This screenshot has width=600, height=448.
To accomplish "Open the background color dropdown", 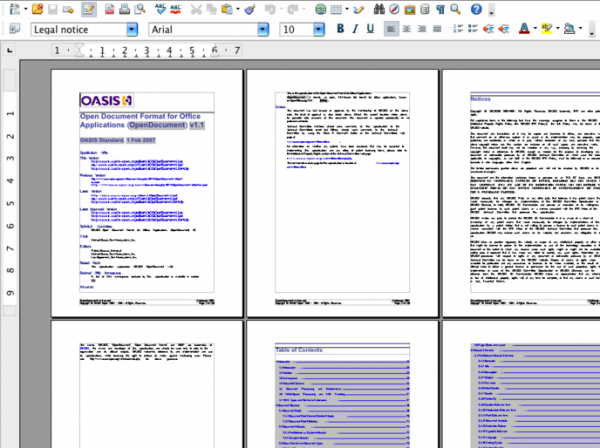I will (x=580, y=29).
